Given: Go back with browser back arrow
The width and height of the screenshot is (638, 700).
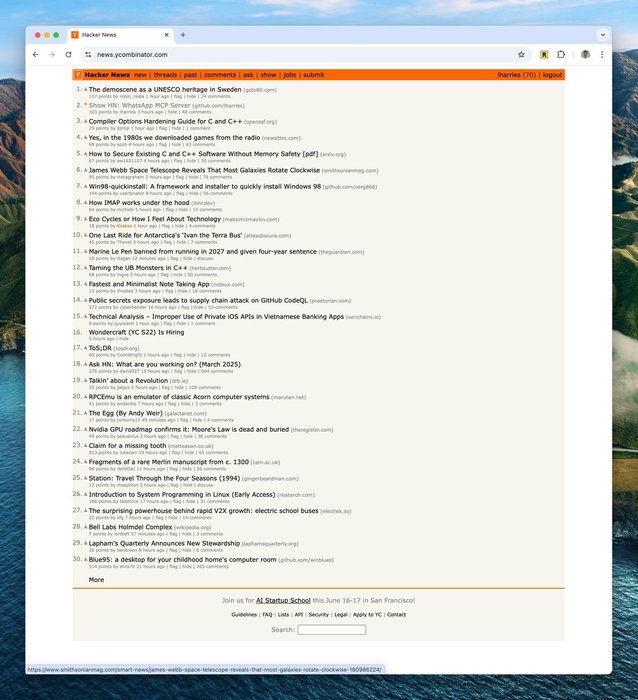Looking at the screenshot, I should click(x=36, y=54).
